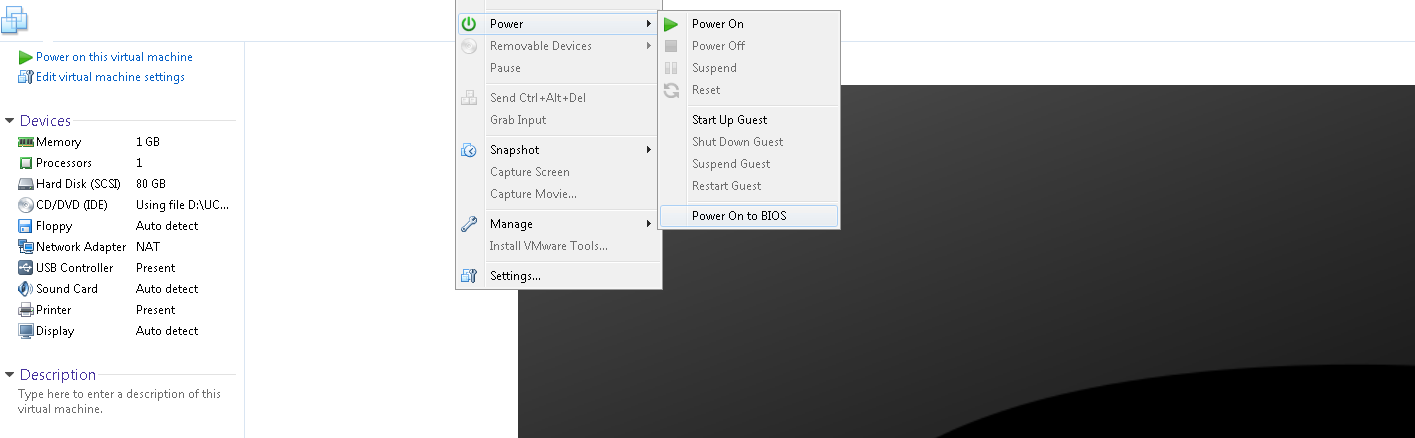Click the Printer icon in Devices
This screenshot has height=438, width=1415.
pyautogui.click(x=26, y=310)
